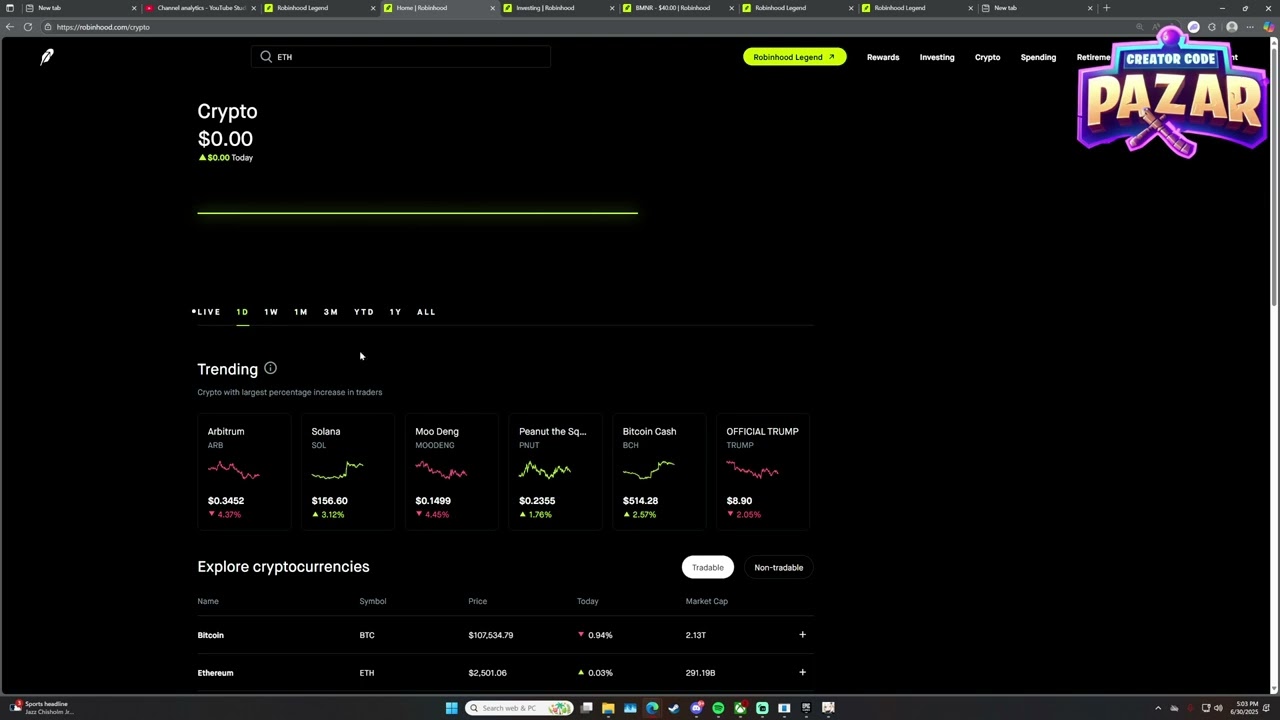
Task: Open volume control in system tray
Action: coord(1218,708)
